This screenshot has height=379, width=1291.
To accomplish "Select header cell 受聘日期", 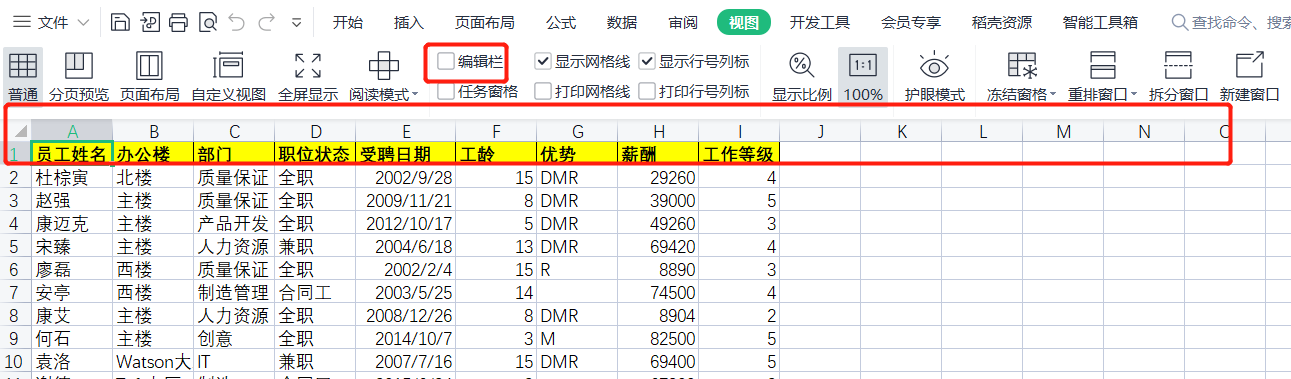I will [x=406, y=153].
